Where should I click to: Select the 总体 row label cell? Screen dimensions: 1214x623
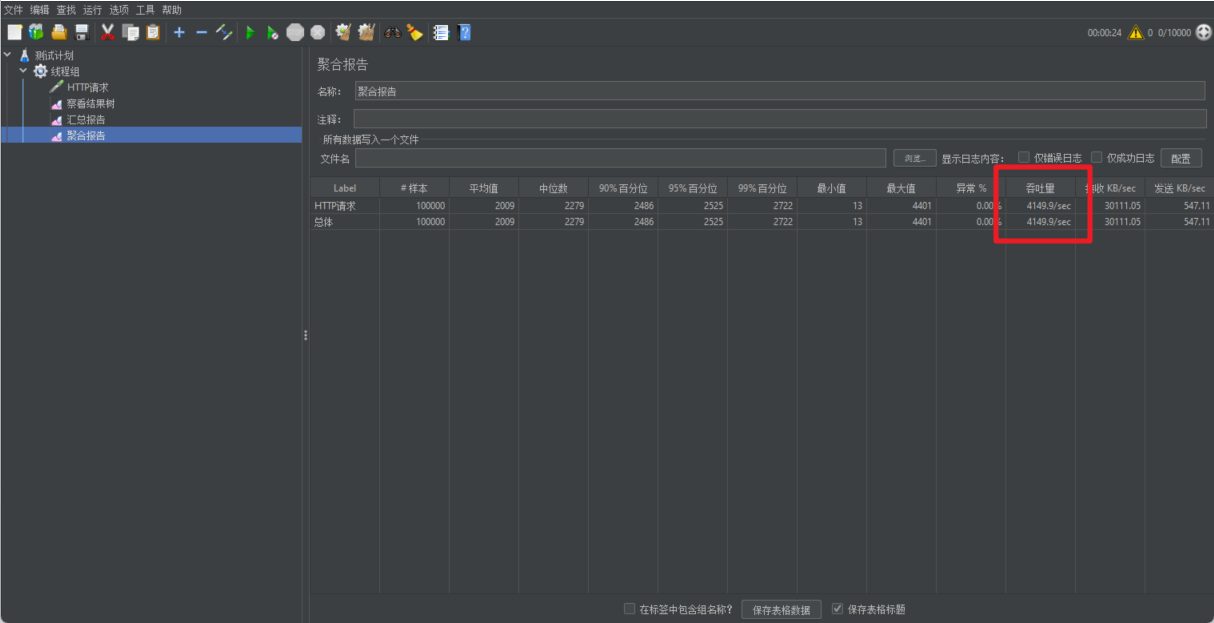[x=345, y=222]
